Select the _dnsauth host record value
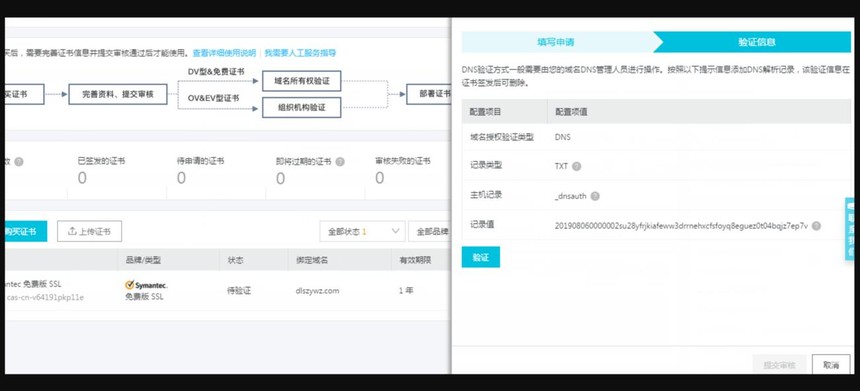The image size is (860, 391). pyautogui.click(x=570, y=196)
